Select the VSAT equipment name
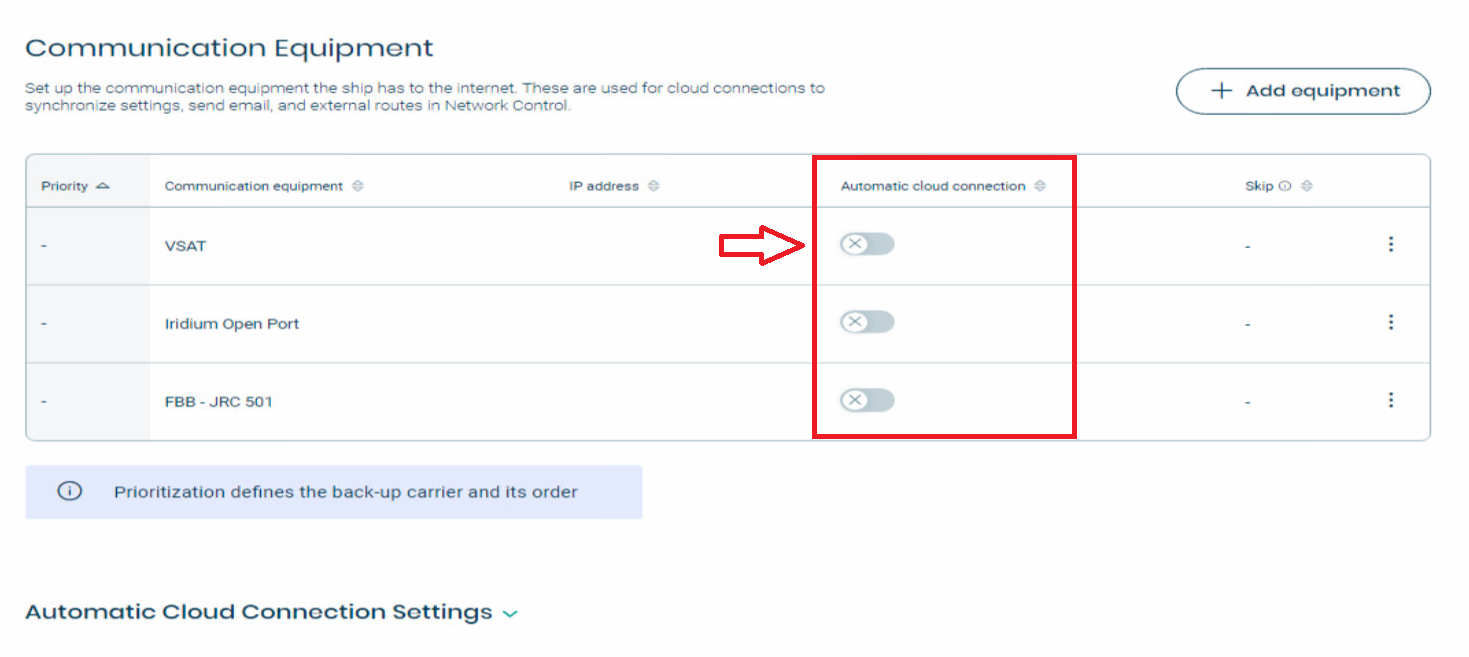Screen dimensions: 1469x657 tap(186, 246)
